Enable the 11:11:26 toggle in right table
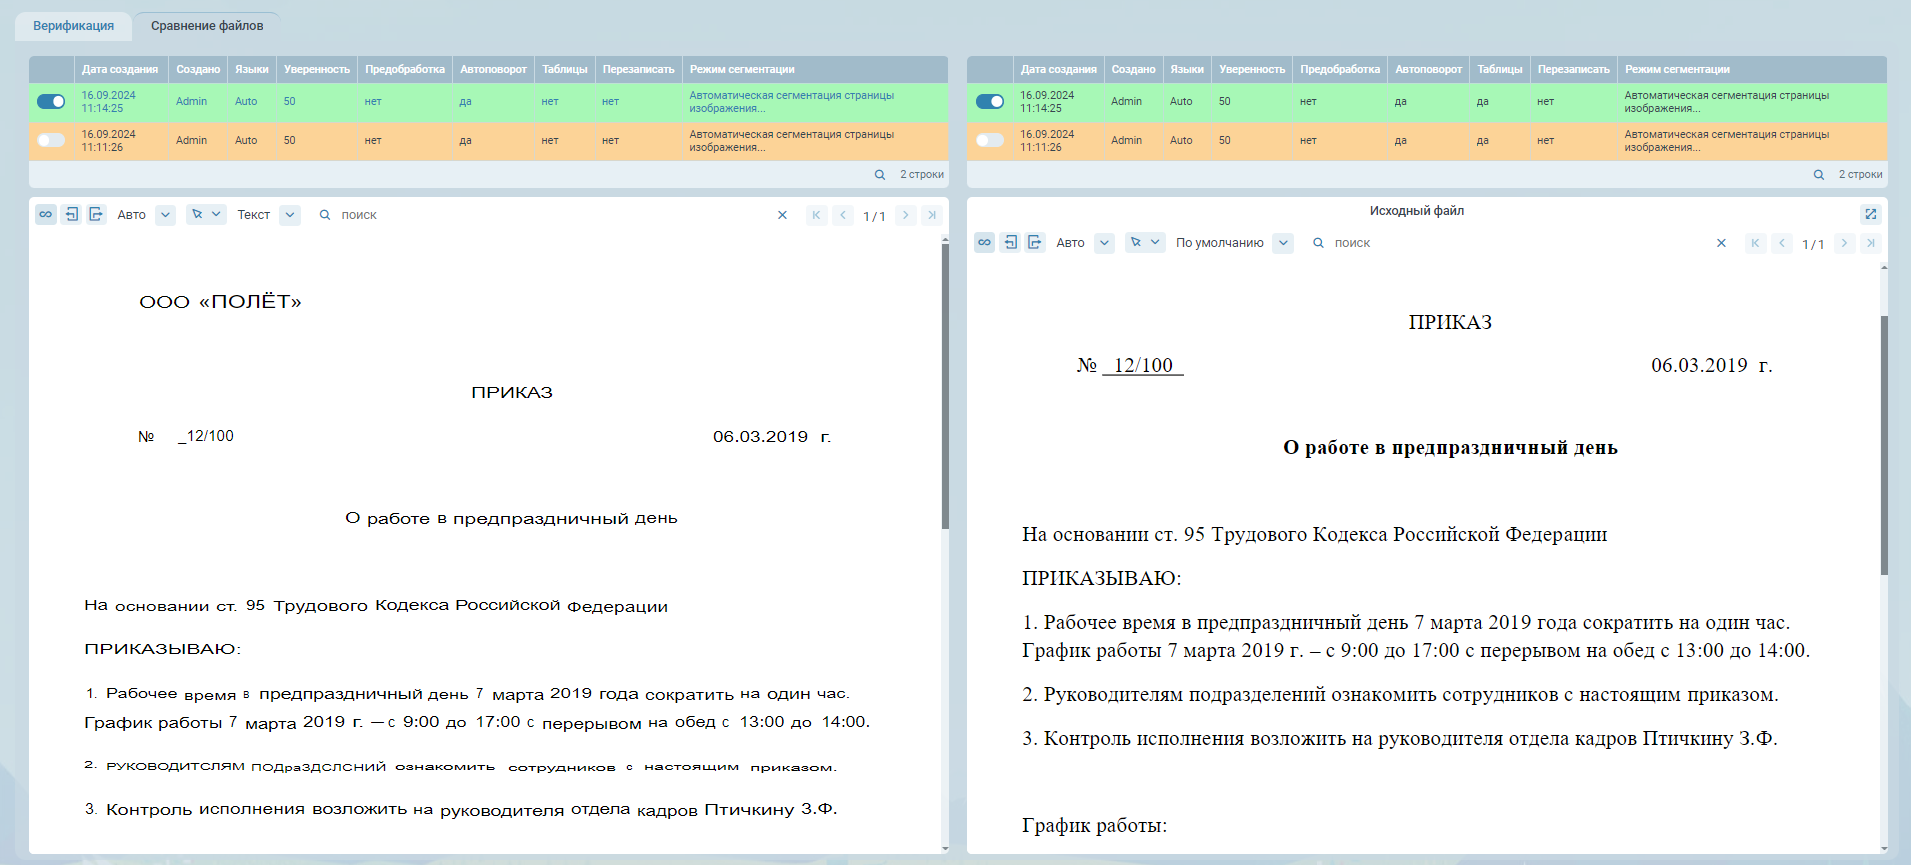The image size is (1911, 865). pyautogui.click(x=989, y=141)
